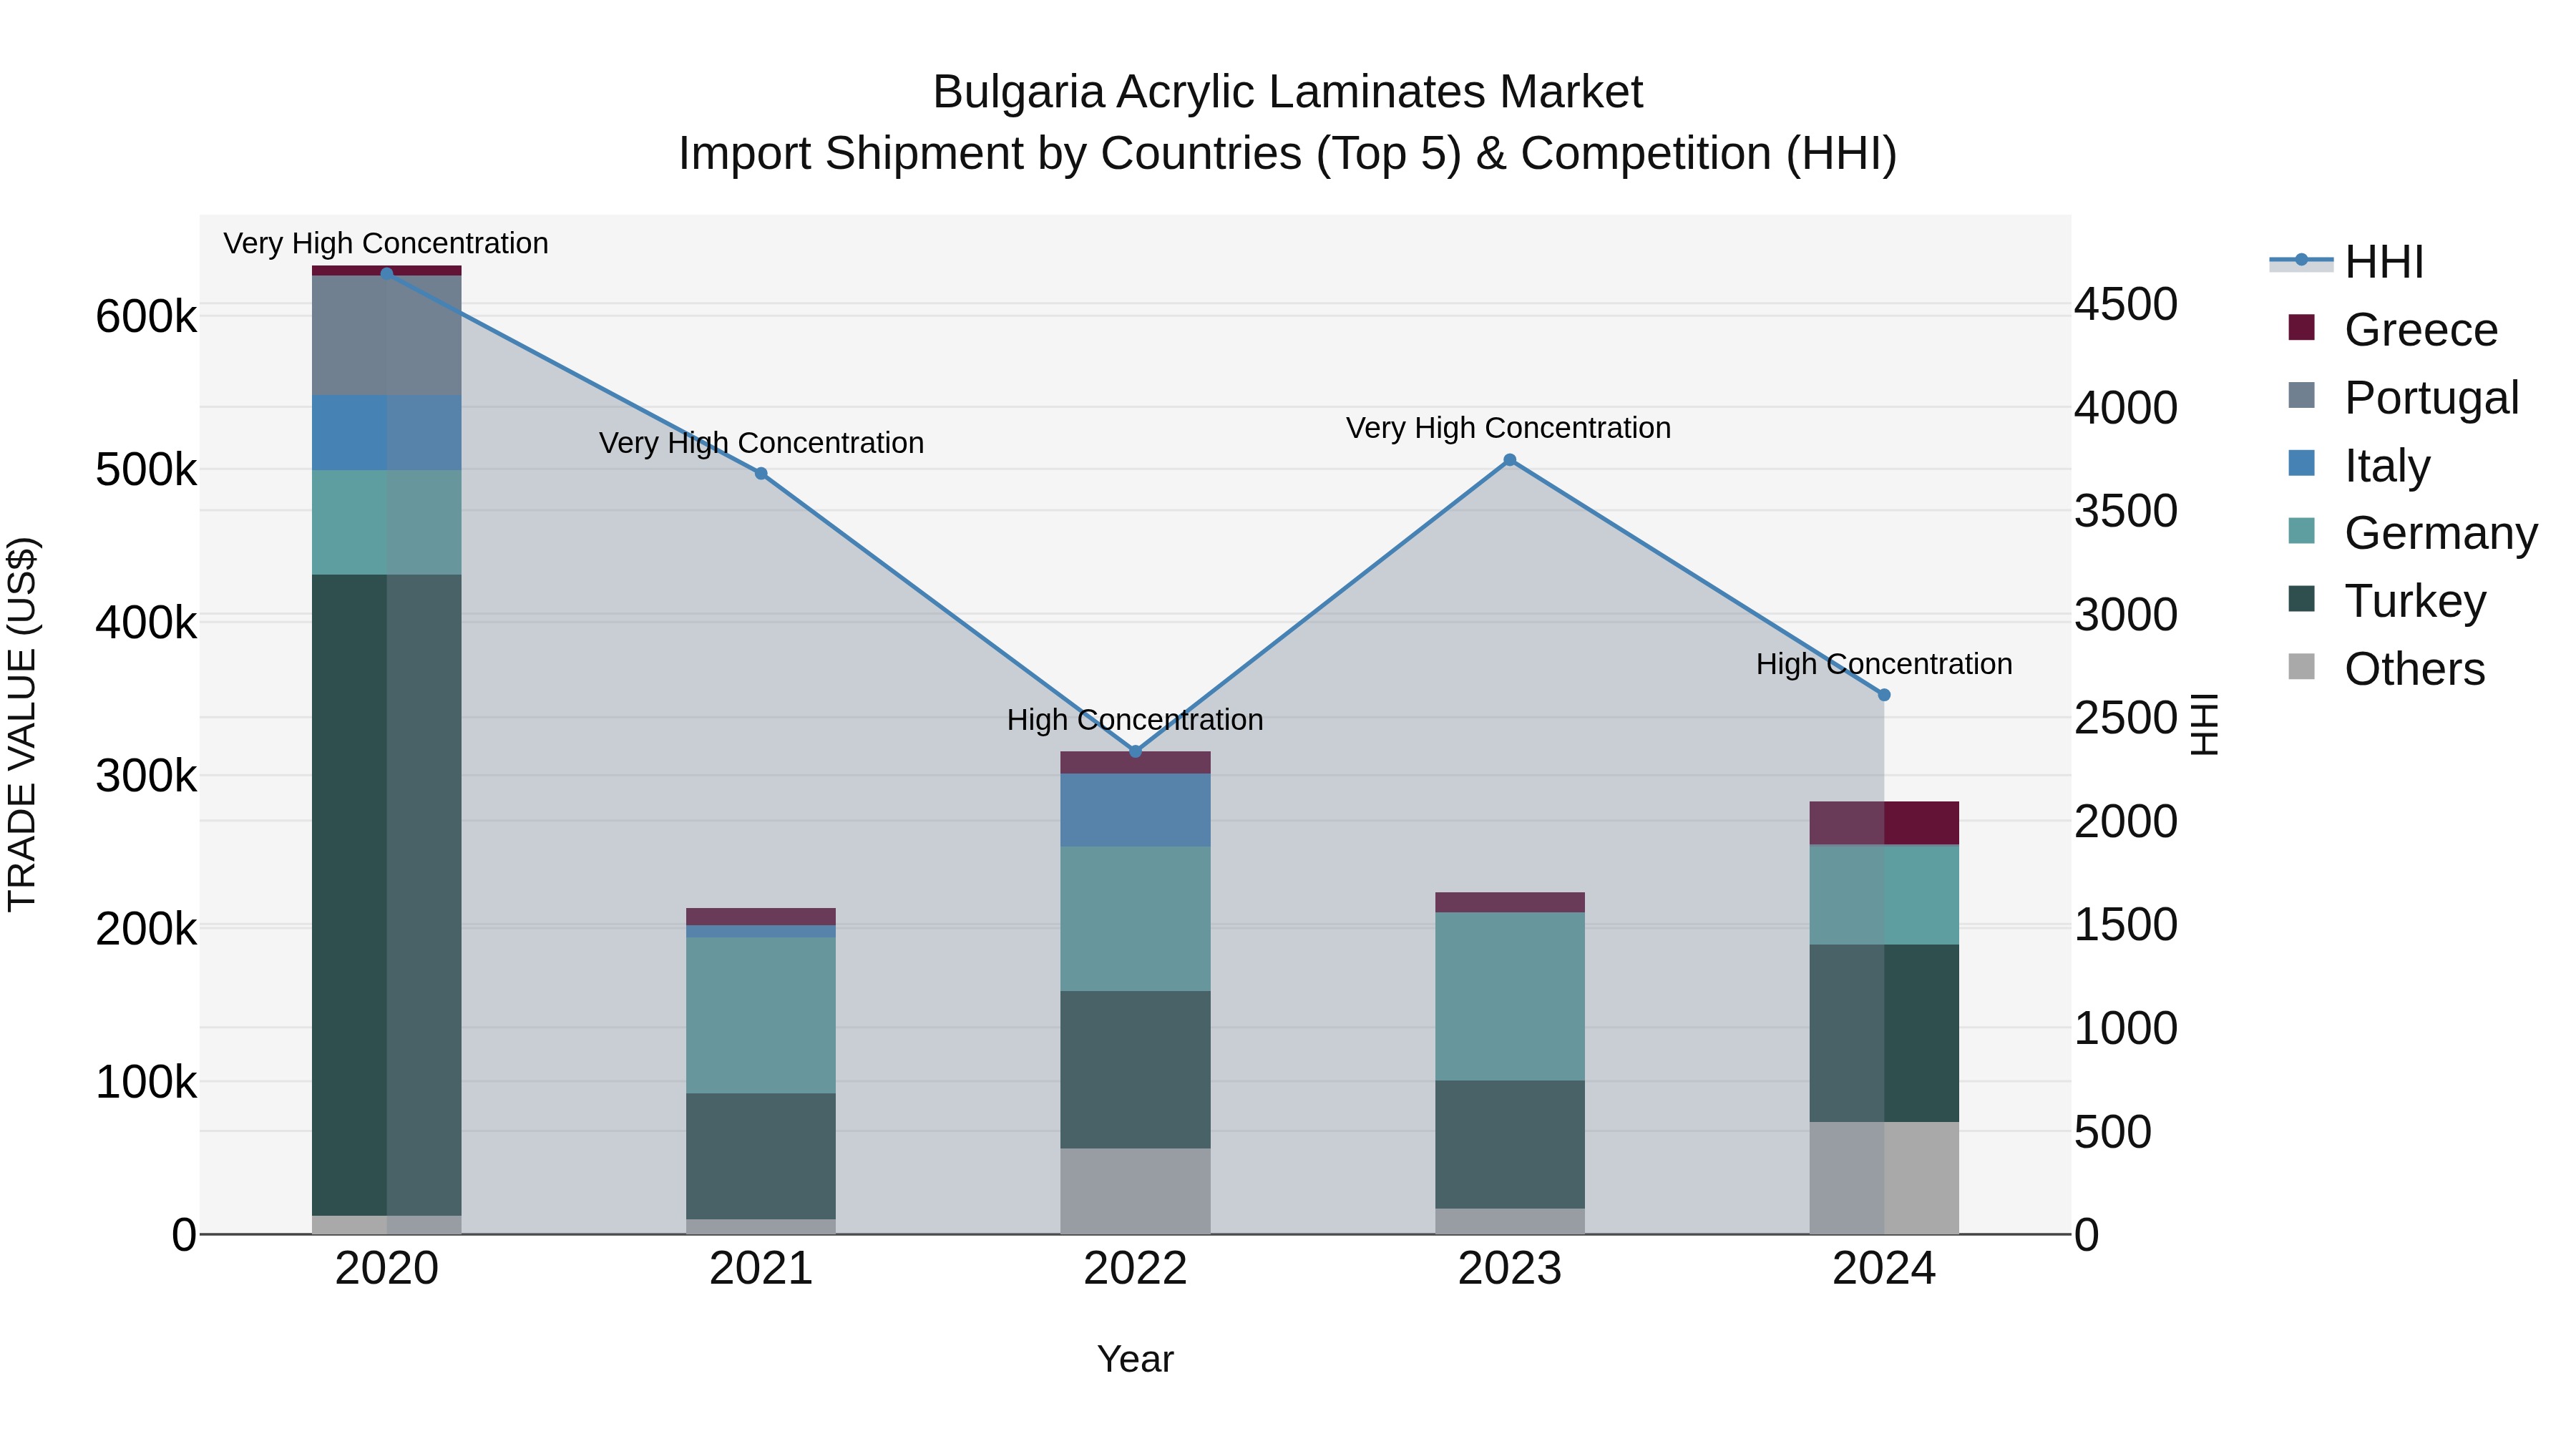Click the Turkey segment of the 2020 bar
Viewport: 2576px width, 1449px height.
387,895
